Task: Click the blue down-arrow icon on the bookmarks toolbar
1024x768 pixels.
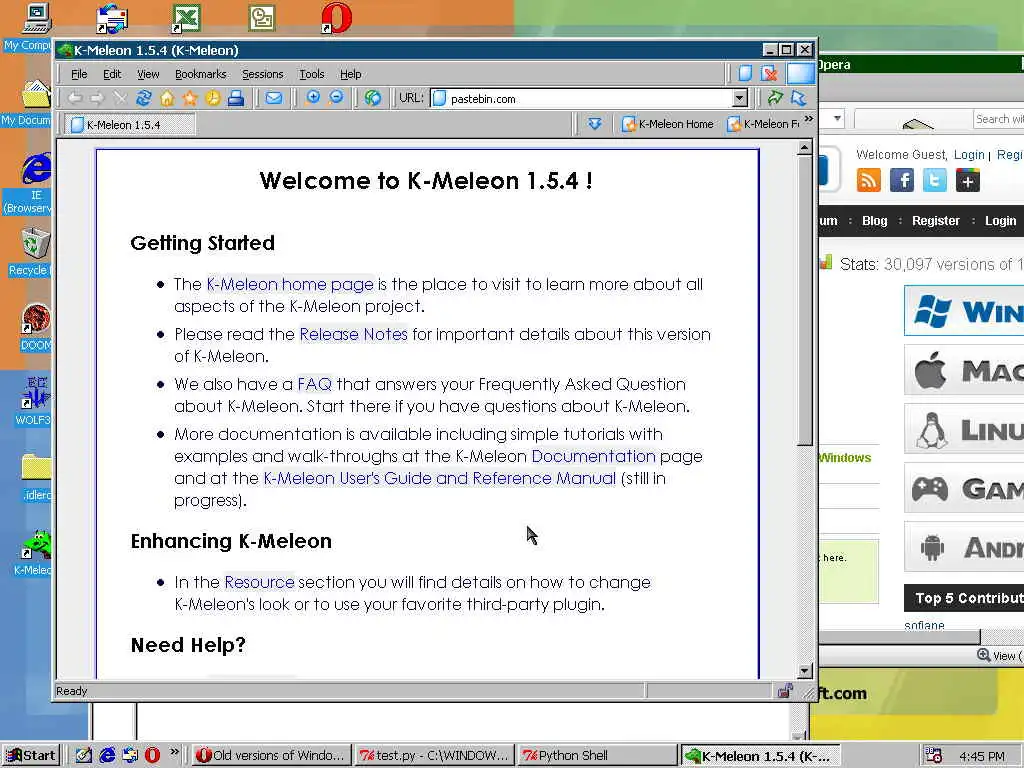Action: tap(594, 123)
